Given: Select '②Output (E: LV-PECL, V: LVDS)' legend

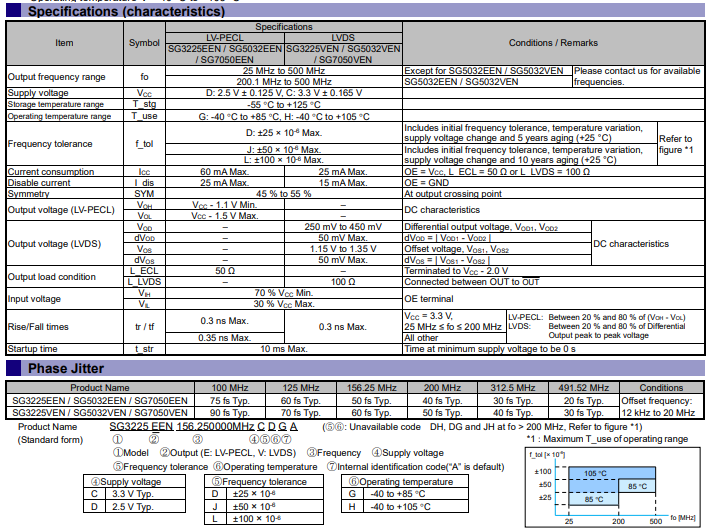Looking at the screenshot, I should (x=228, y=453).
